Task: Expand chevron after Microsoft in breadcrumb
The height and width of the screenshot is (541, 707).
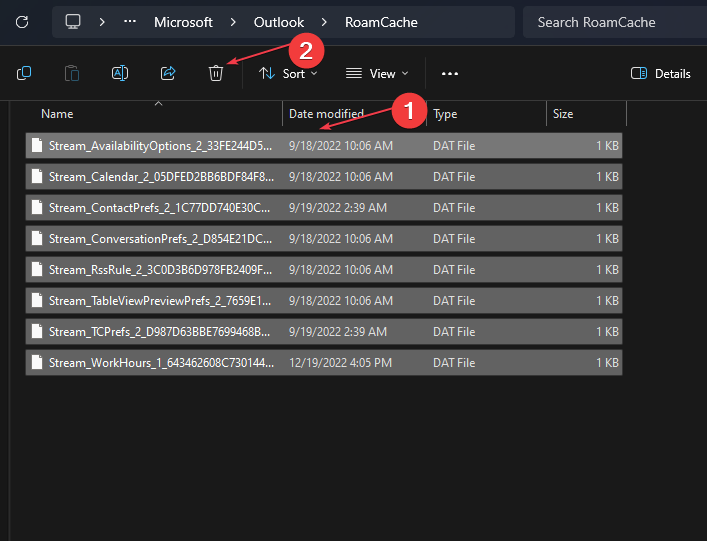Action: click(x=233, y=22)
